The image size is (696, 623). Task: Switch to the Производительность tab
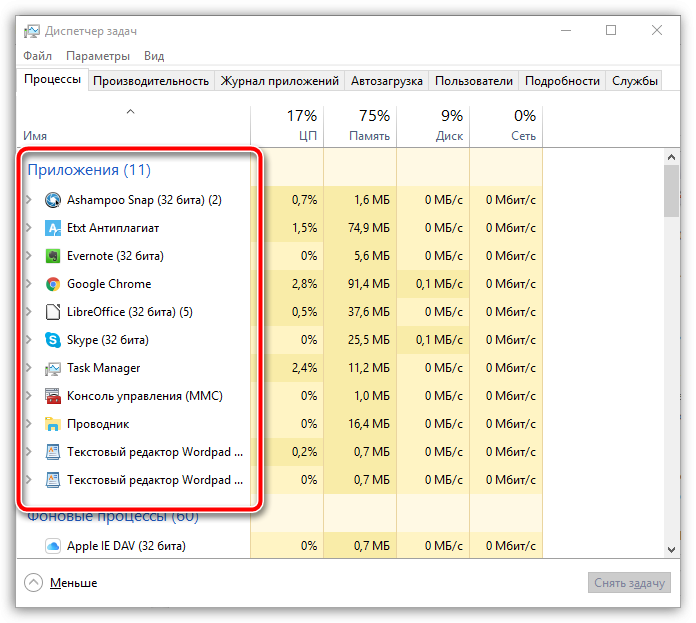tap(151, 81)
